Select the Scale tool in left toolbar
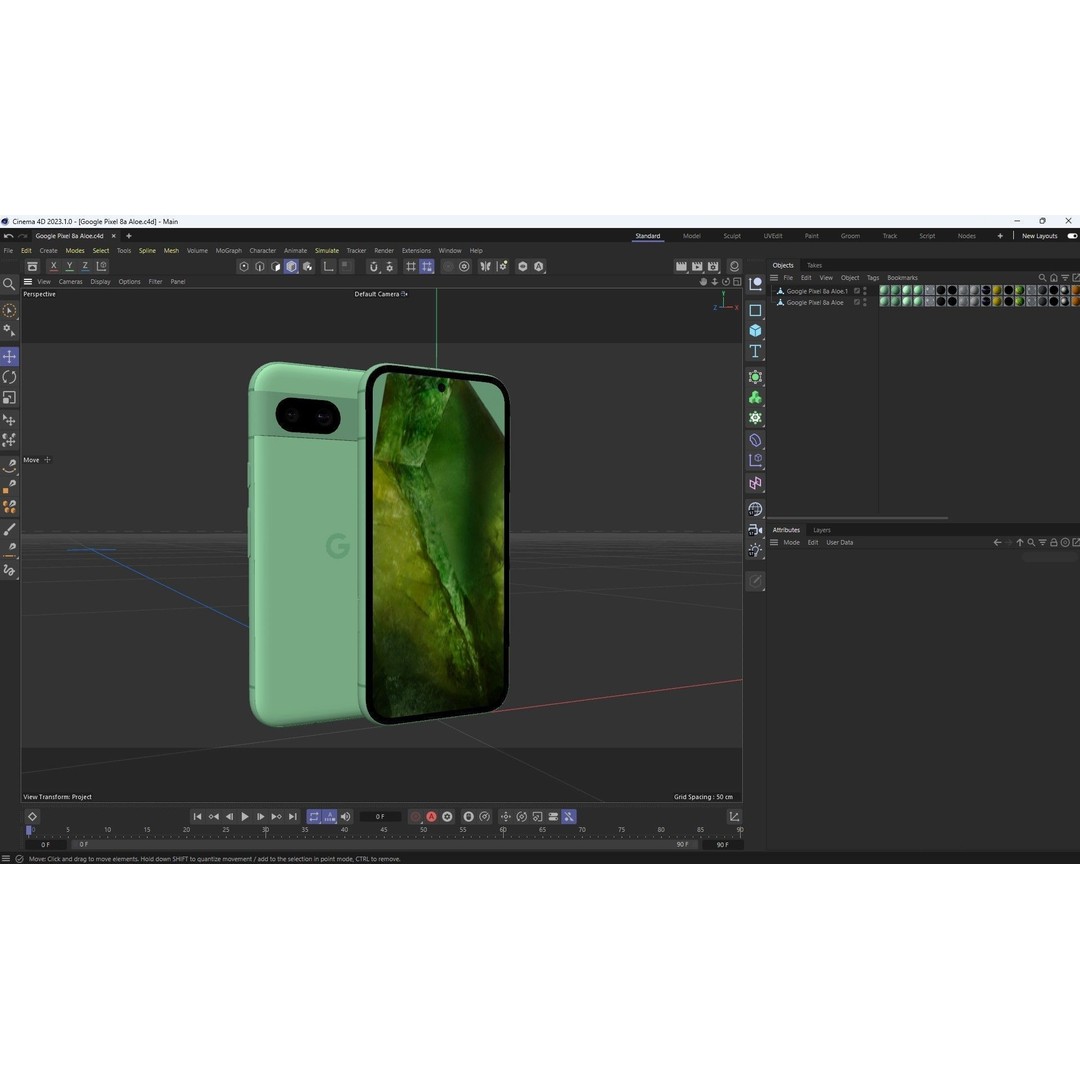 10,397
